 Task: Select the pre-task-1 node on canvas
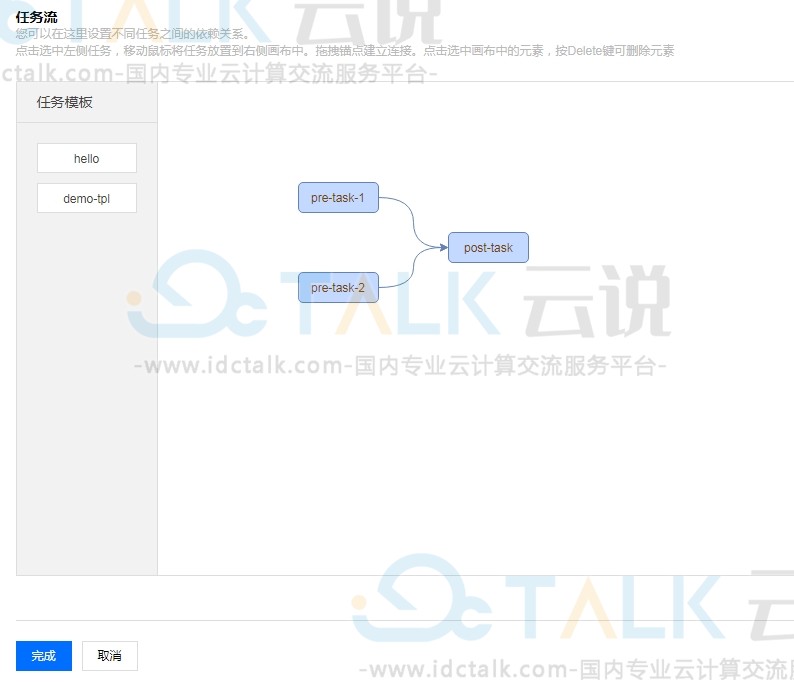pos(338,197)
